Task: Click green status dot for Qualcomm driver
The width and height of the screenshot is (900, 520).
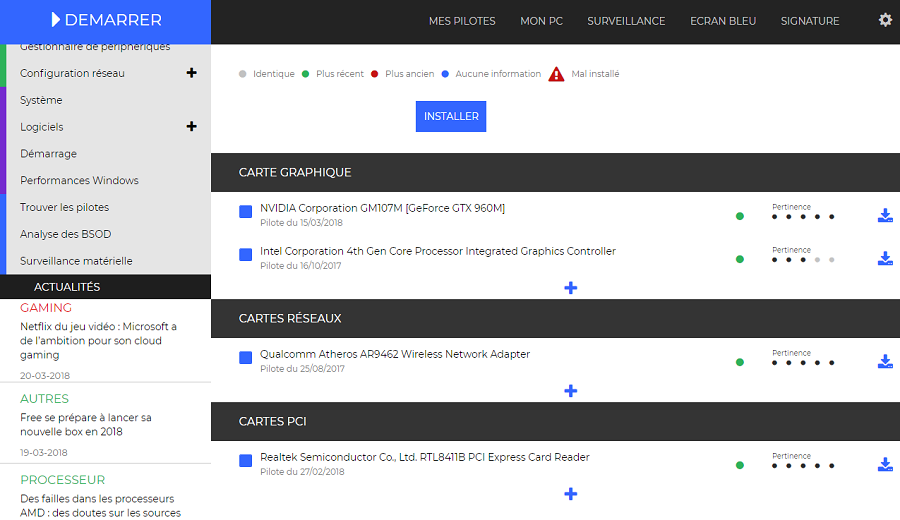Action: click(740, 362)
